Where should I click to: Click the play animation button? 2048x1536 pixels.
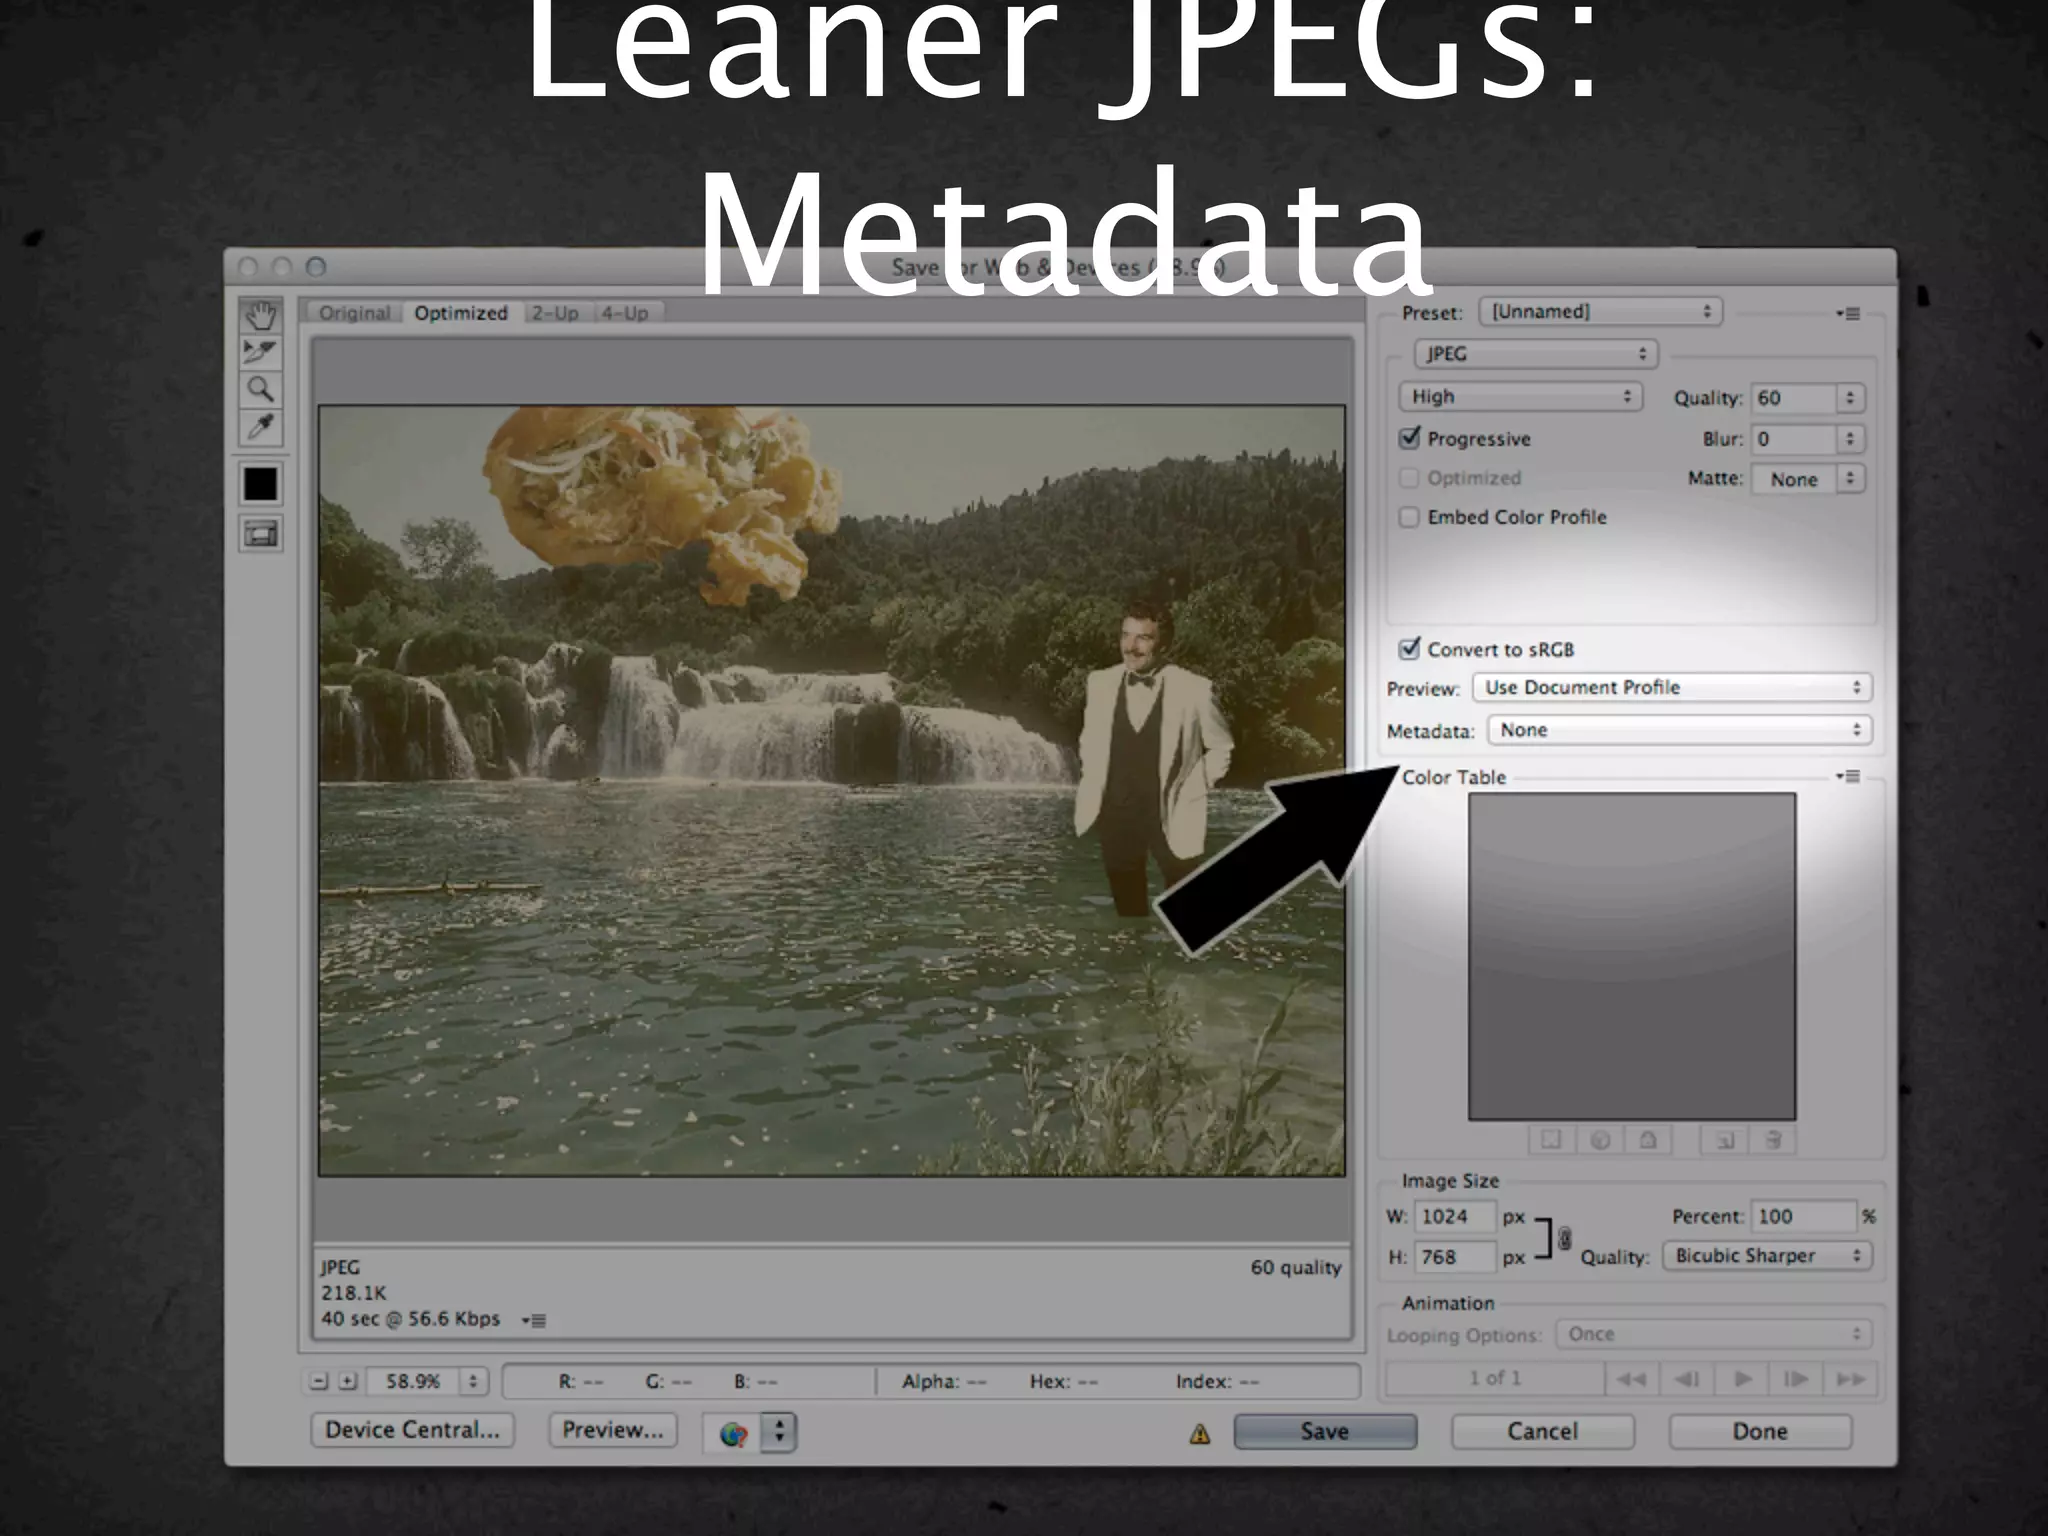pyautogui.click(x=1742, y=1379)
